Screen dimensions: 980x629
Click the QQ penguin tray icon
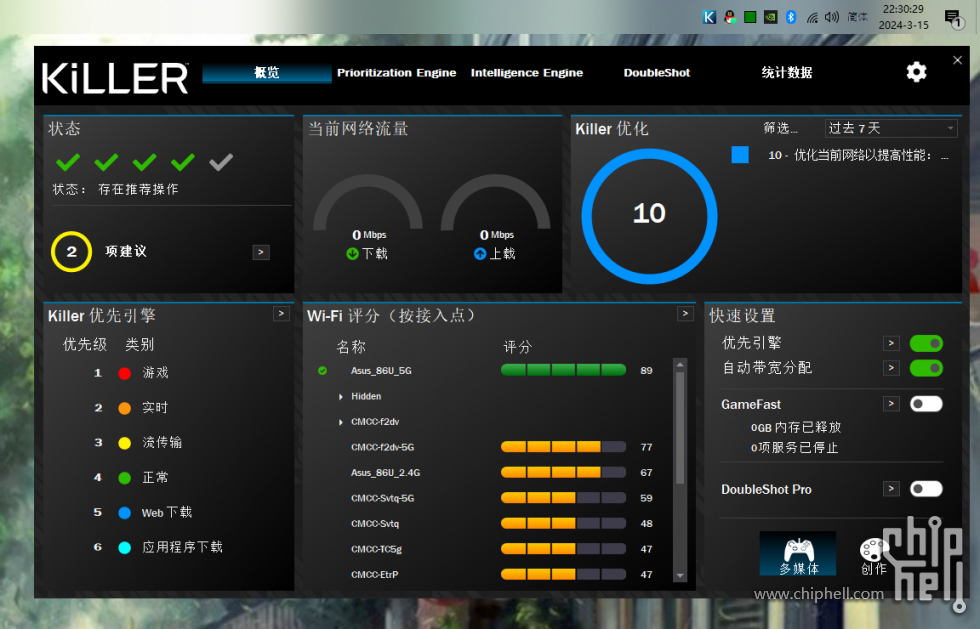tap(730, 18)
